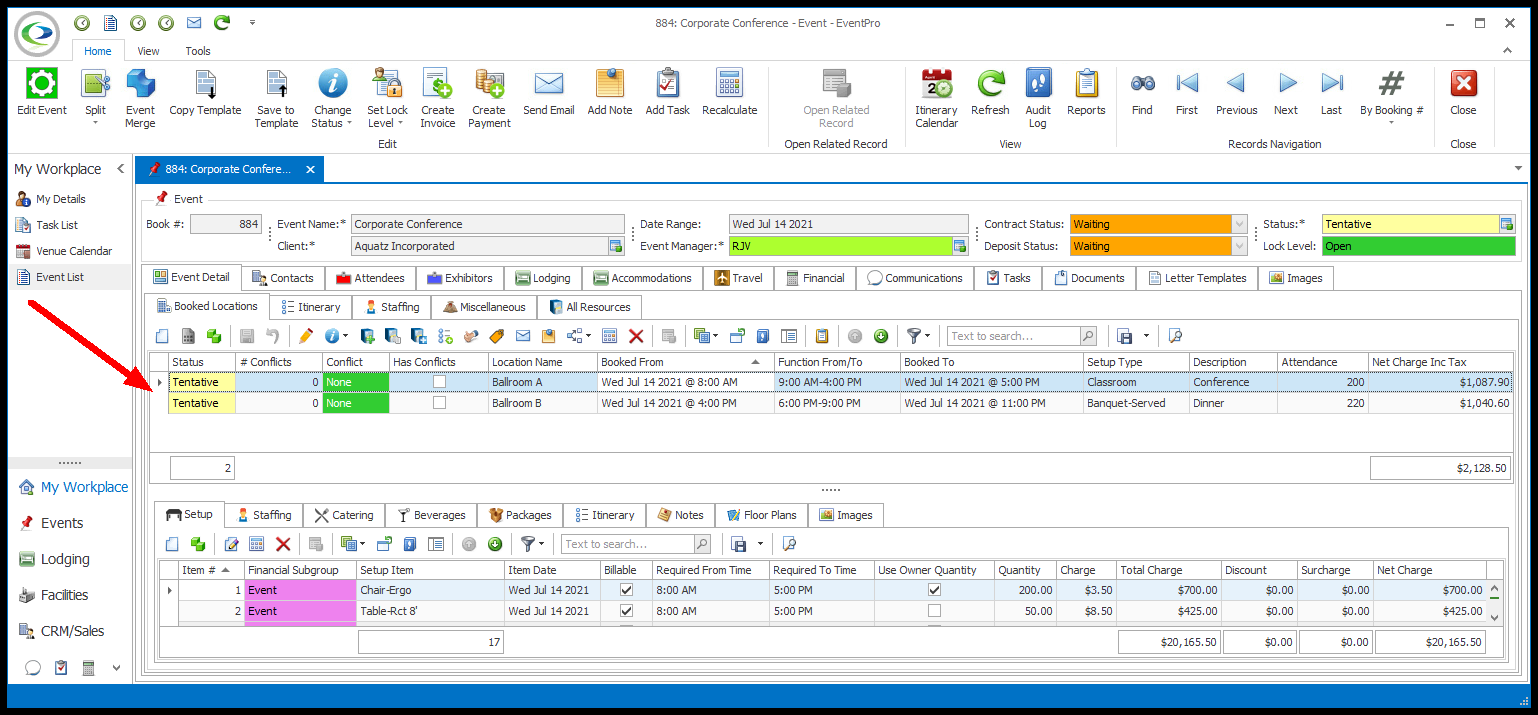
Task: Click the Event Name field Corporate Conference
Action: (x=488, y=224)
